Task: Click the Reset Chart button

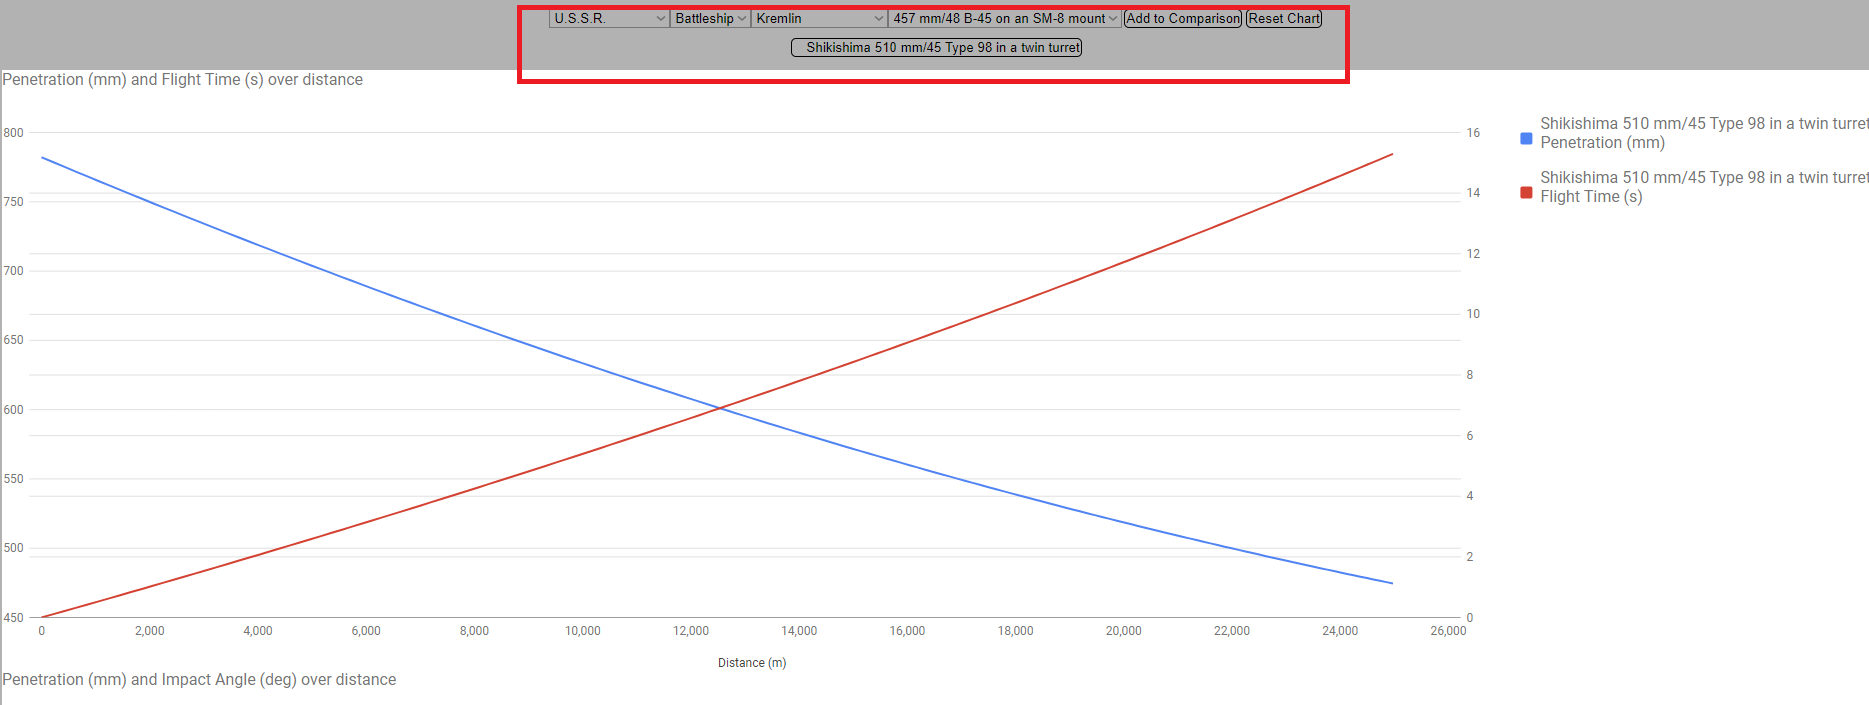Action: click(1284, 18)
